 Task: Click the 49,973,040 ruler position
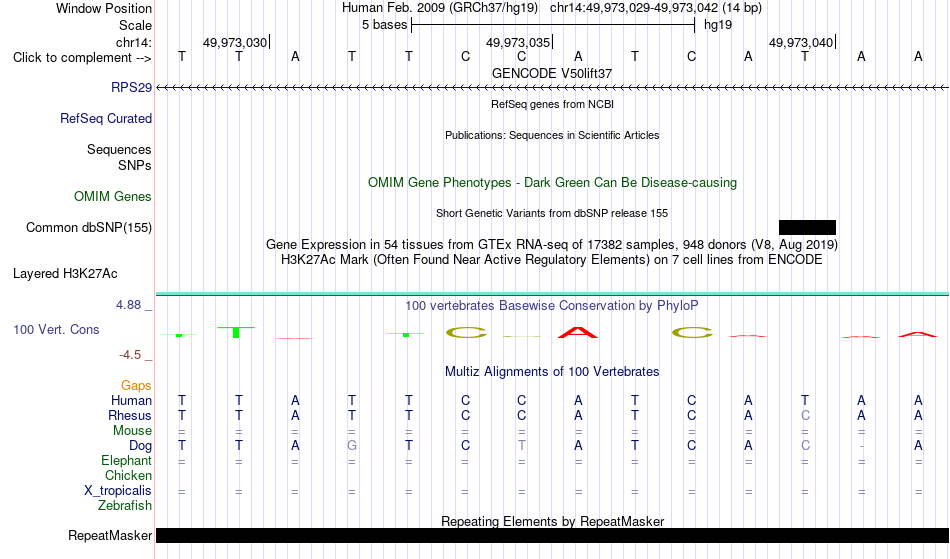coord(800,42)
